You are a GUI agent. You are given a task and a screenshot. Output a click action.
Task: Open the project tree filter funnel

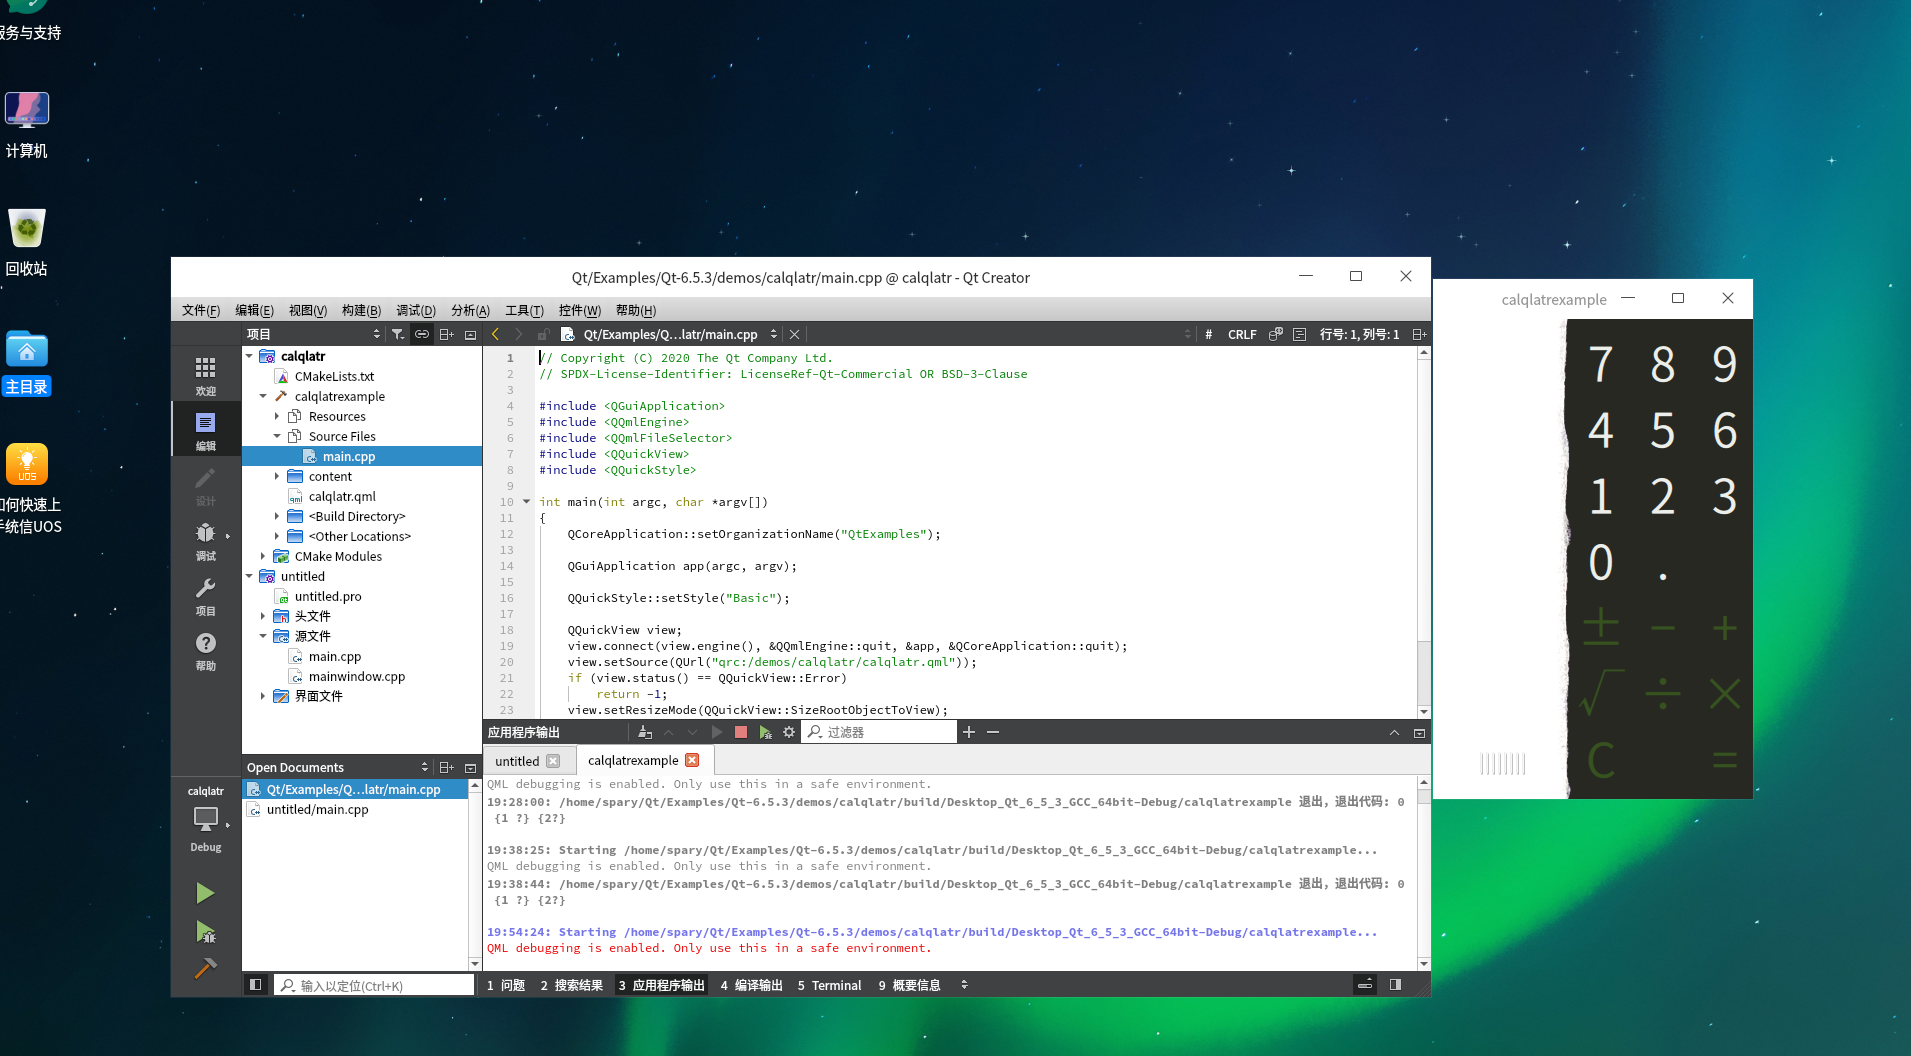398,334
